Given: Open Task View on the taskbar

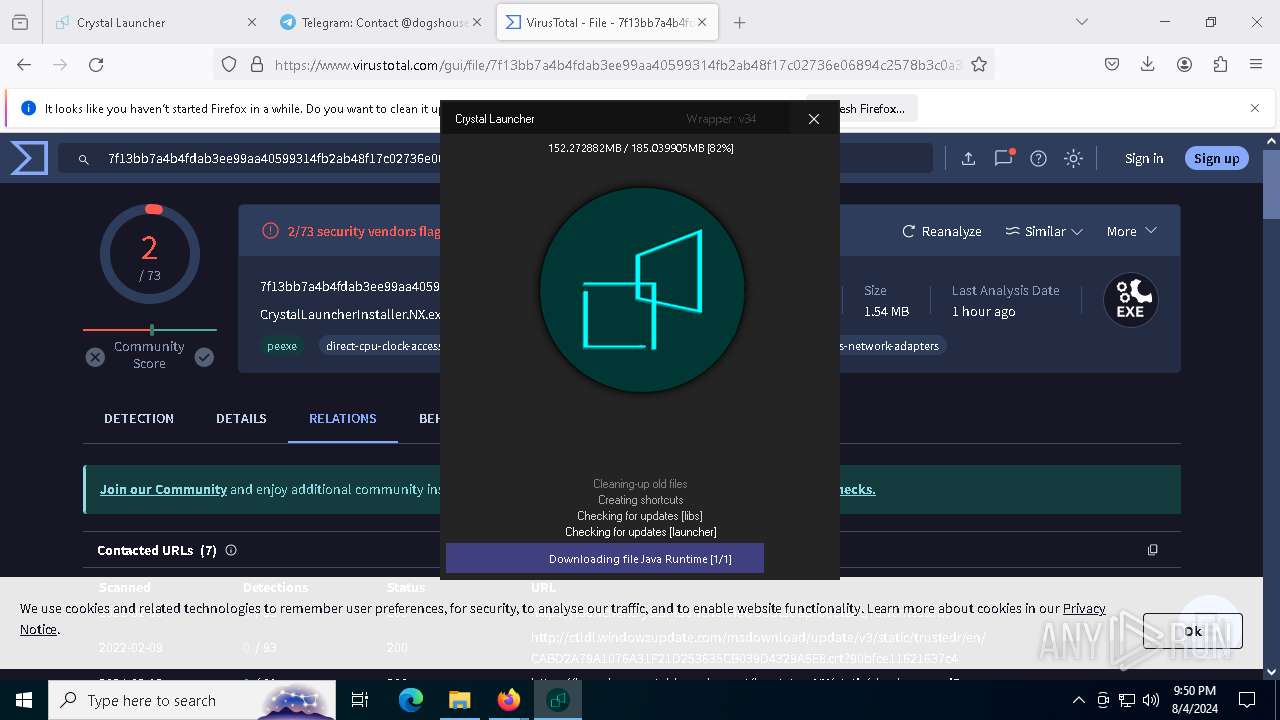Looking at the screenshot, I should (x=360, y=700).
